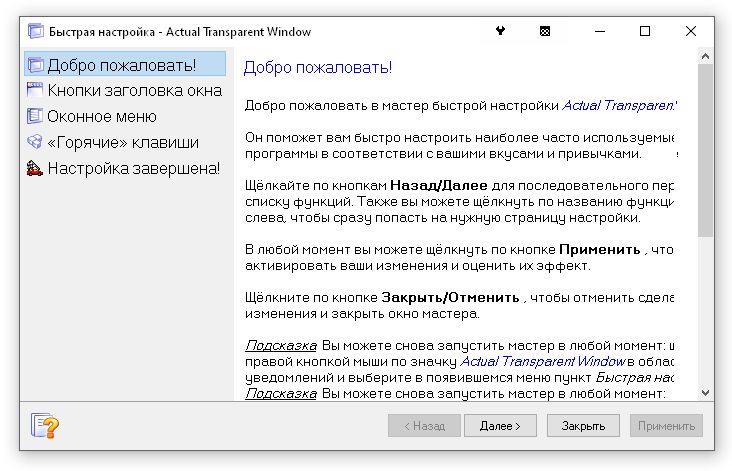Viewport: 732px width, 471px height.
Task: Open the Оконное меню page icon
Action: point(35,116)
